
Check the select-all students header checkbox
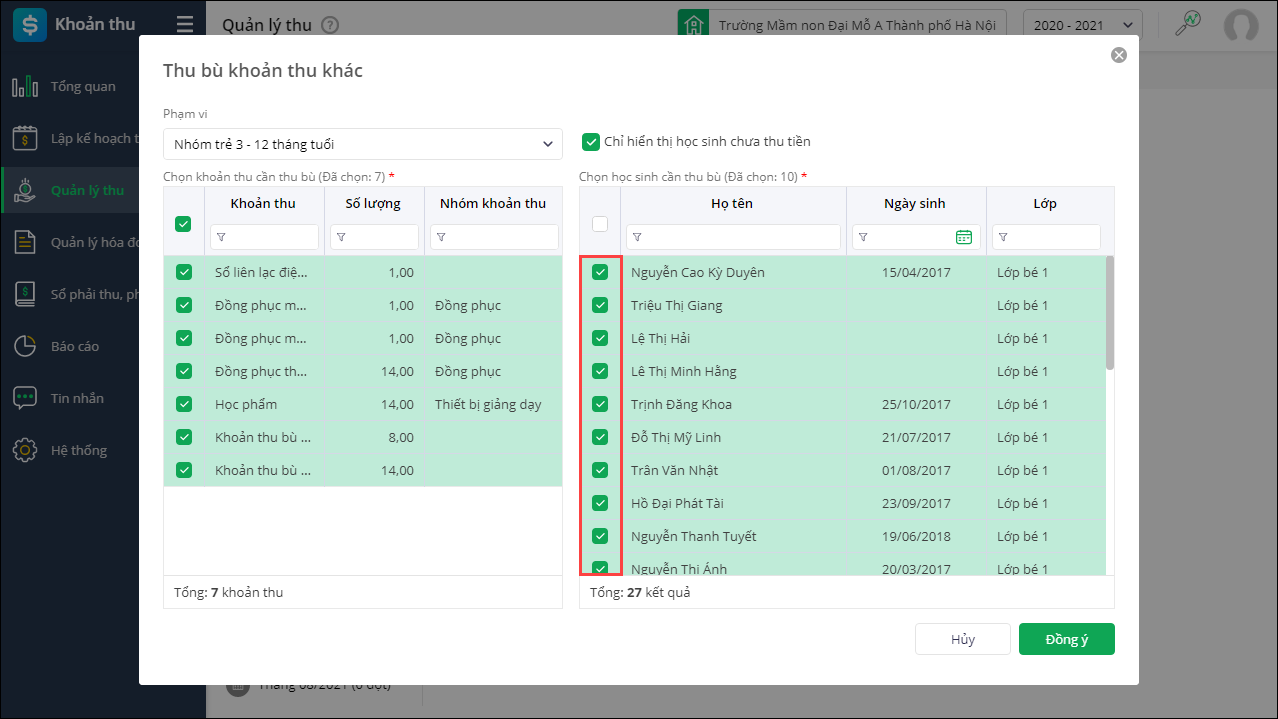point(600,224)
